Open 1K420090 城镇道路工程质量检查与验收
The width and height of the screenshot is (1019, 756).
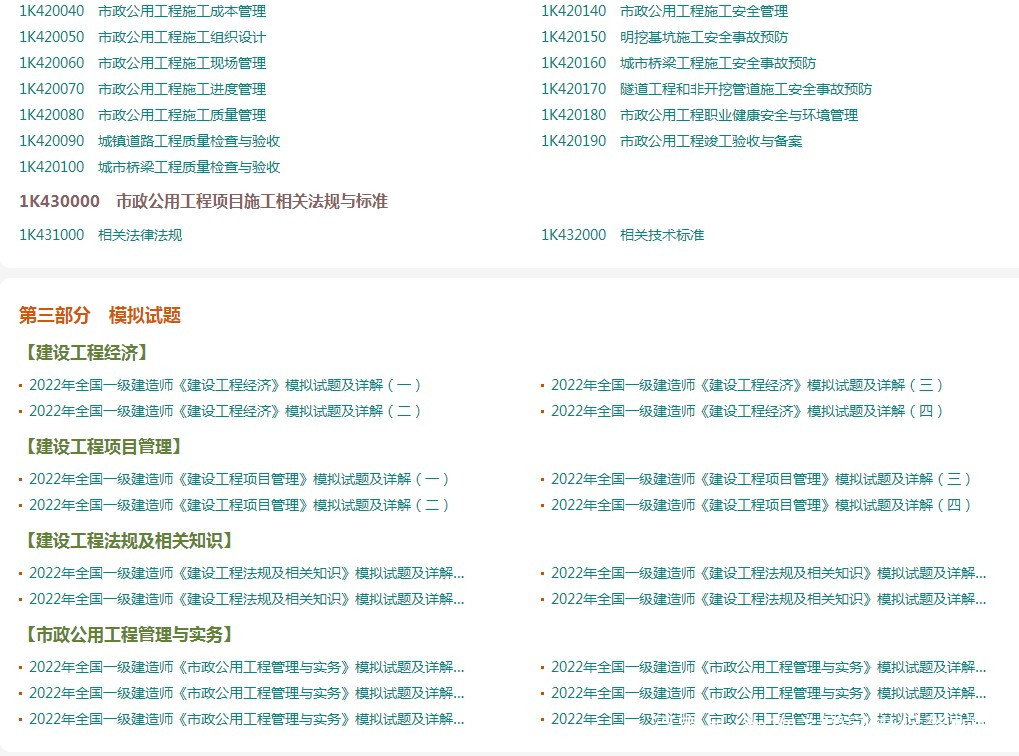[x=149, y=141]
